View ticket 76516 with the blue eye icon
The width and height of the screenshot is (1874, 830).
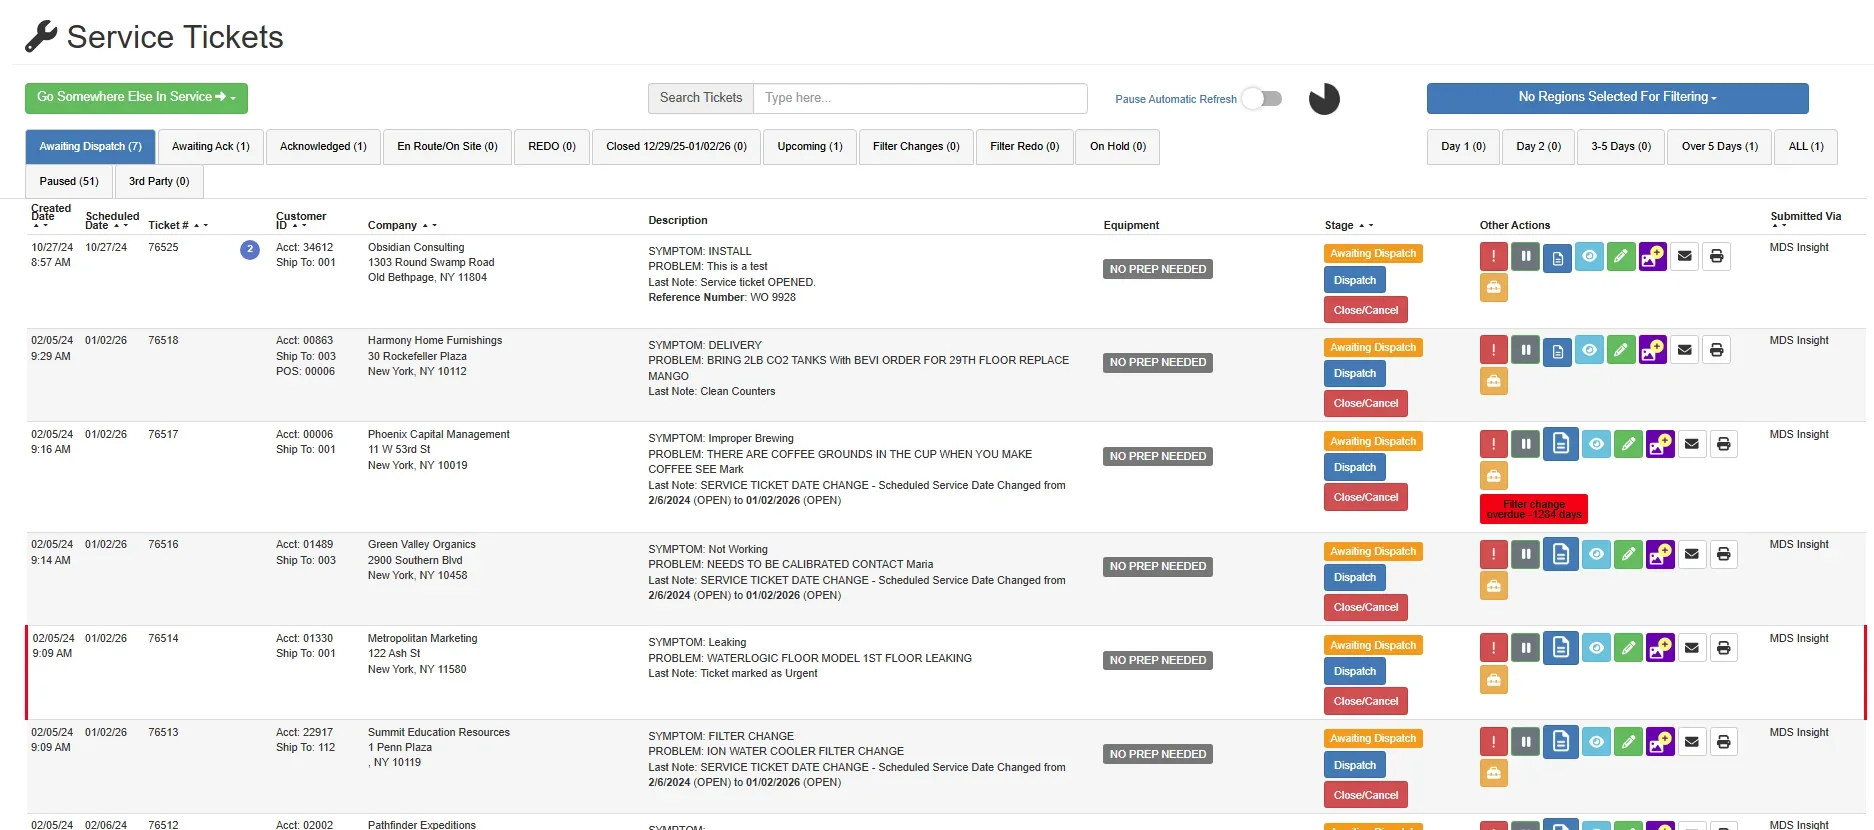coord(1596,554)
